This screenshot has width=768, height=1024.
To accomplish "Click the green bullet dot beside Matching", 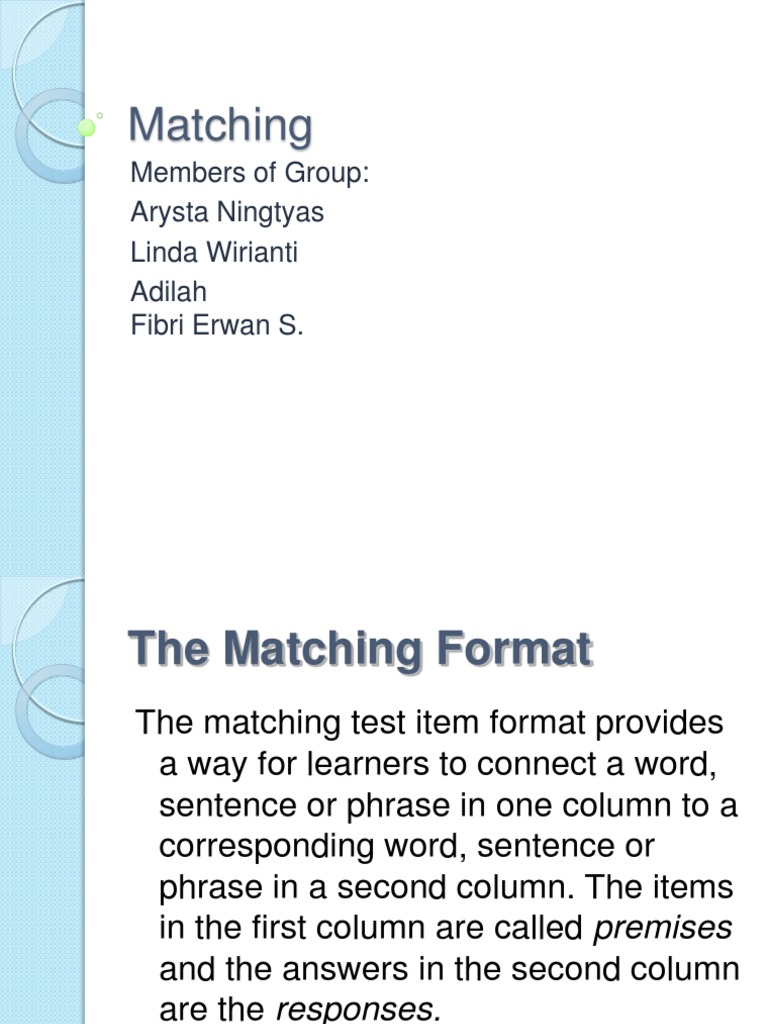I will [87, 127].
